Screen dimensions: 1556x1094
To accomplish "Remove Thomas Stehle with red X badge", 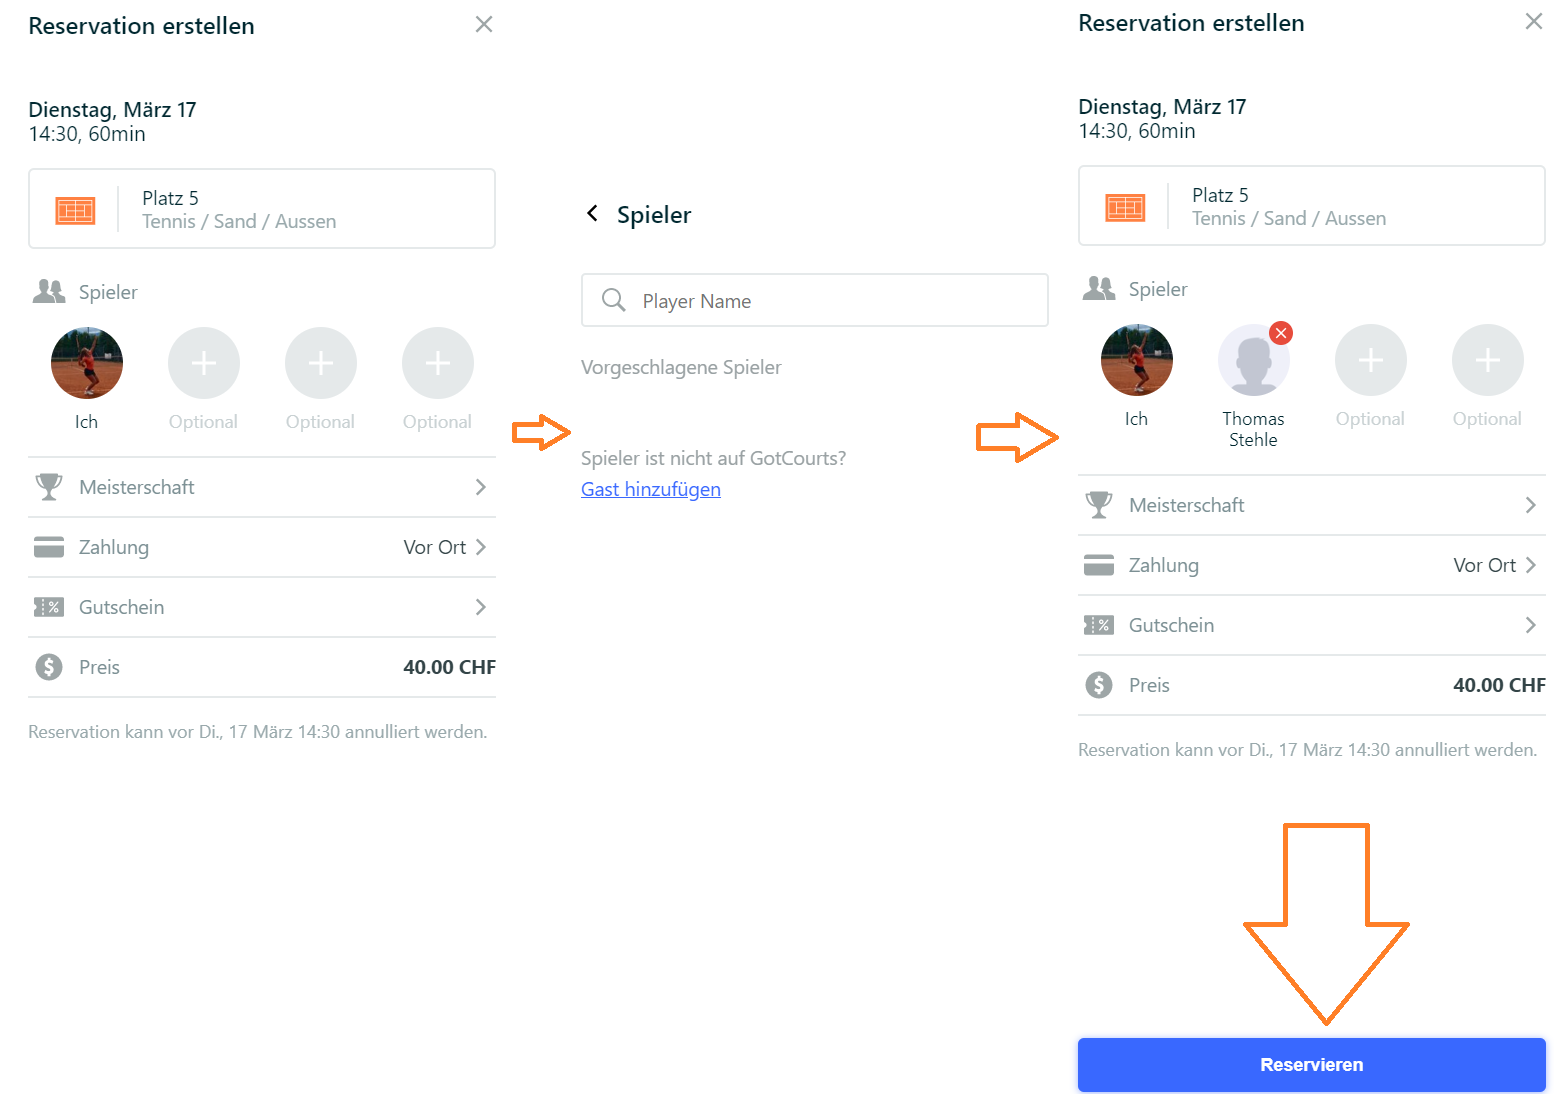I will point(1281,334).
